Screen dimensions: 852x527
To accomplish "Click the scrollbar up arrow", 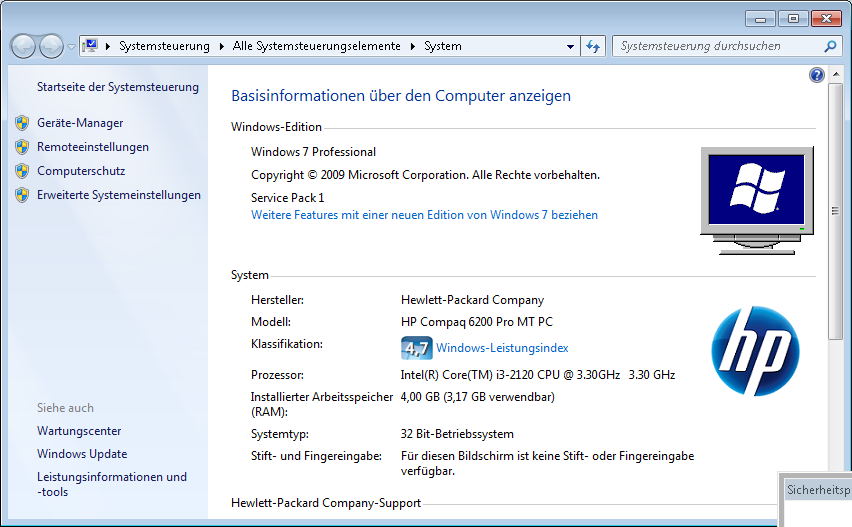I will pyautogui.click(x=836, y=74).
